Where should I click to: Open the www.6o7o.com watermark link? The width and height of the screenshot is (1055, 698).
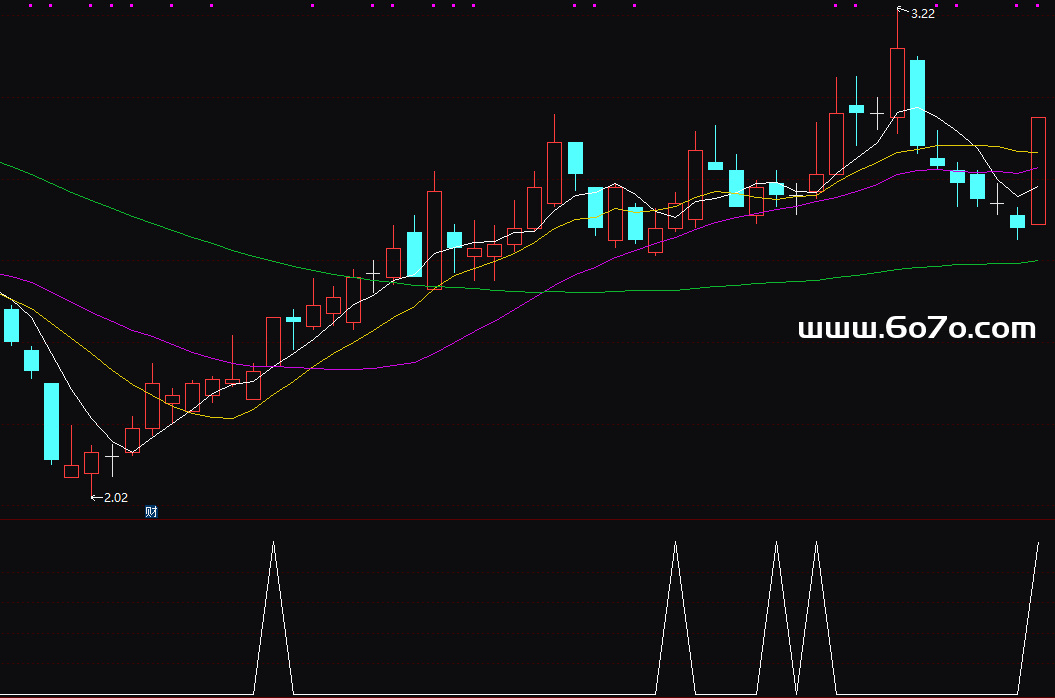pos(917,329)
